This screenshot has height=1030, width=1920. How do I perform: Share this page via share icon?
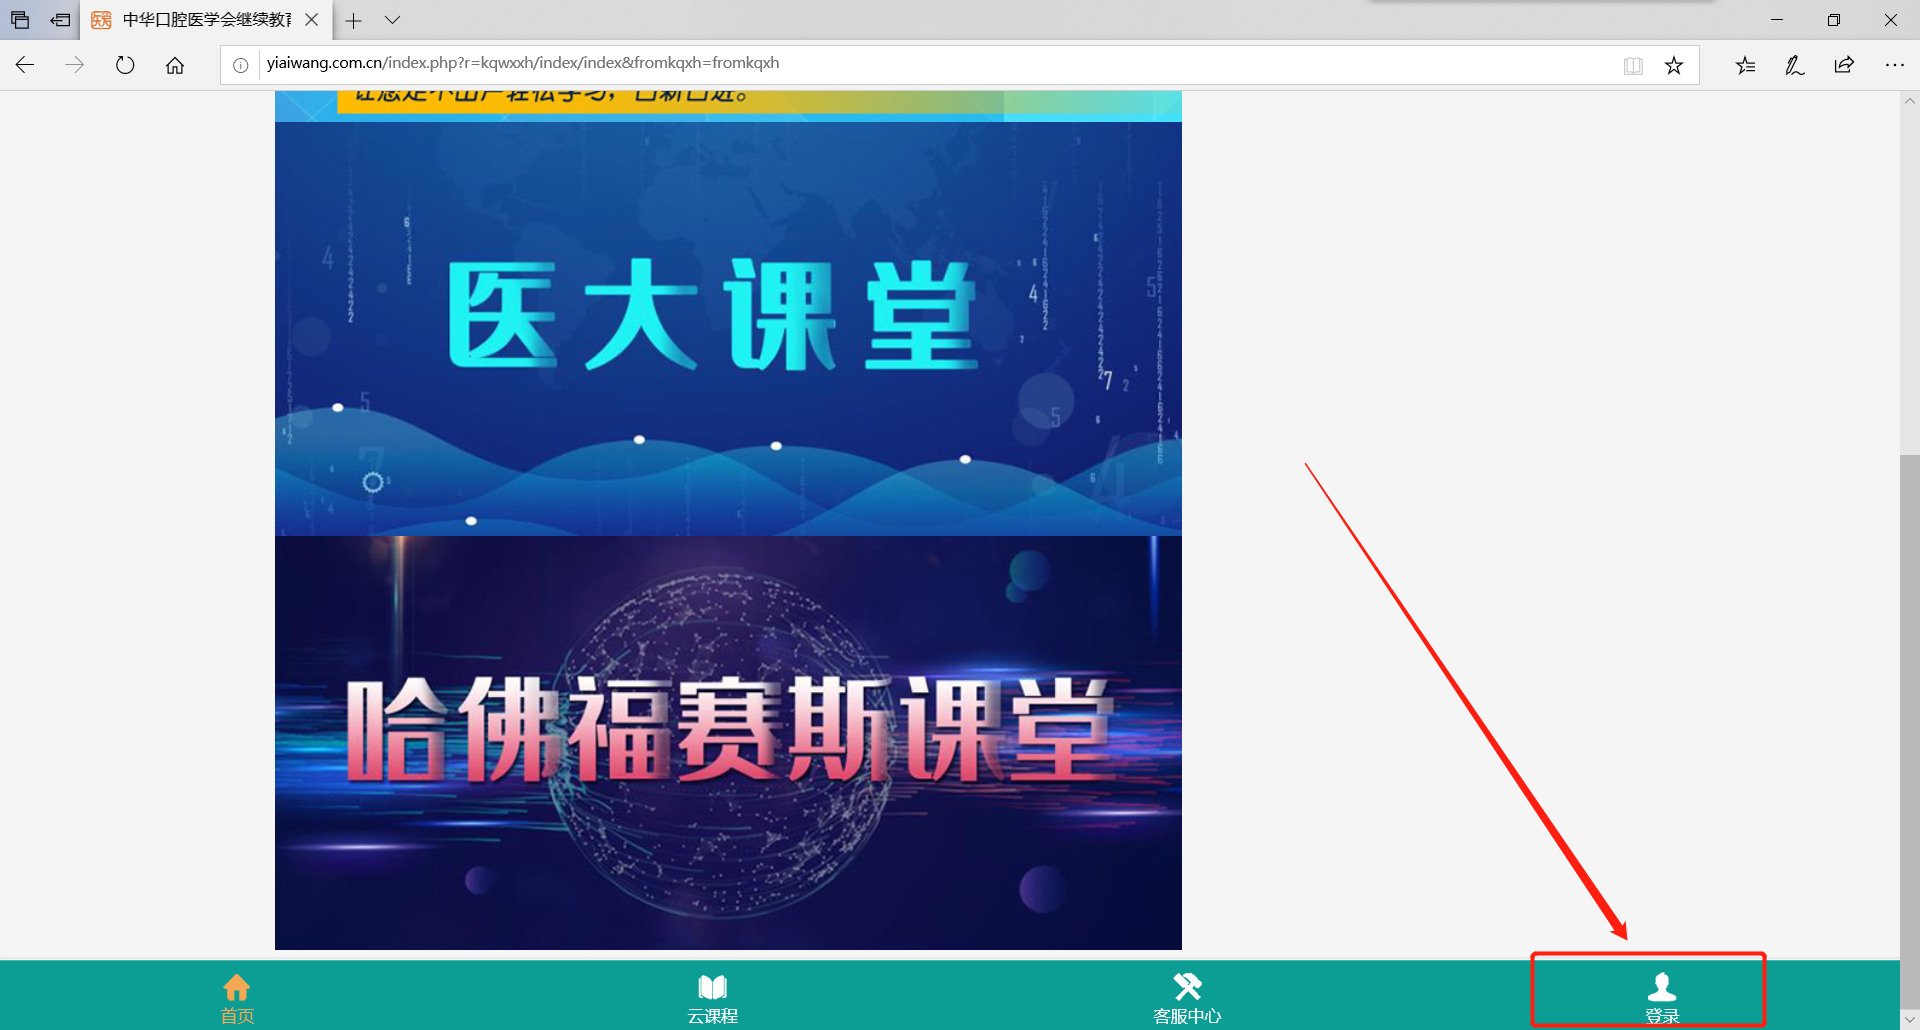tap(1844, 65)
